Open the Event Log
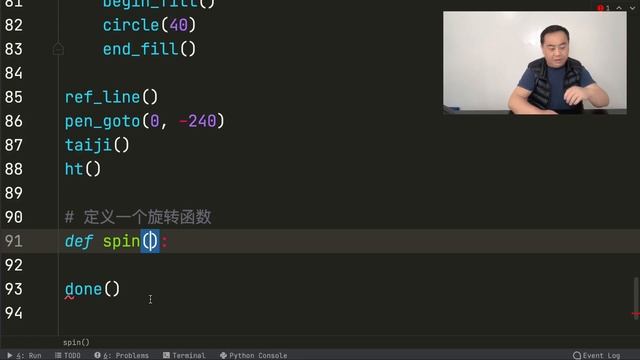The width and height of the screenshot is (640, 360). [597, 355]
